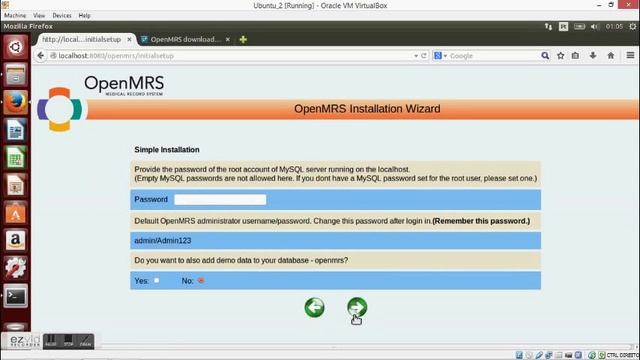Open the sound volume indicator
Image resolution: width=640 pixels, height=360 pixels.
(595, 27)
